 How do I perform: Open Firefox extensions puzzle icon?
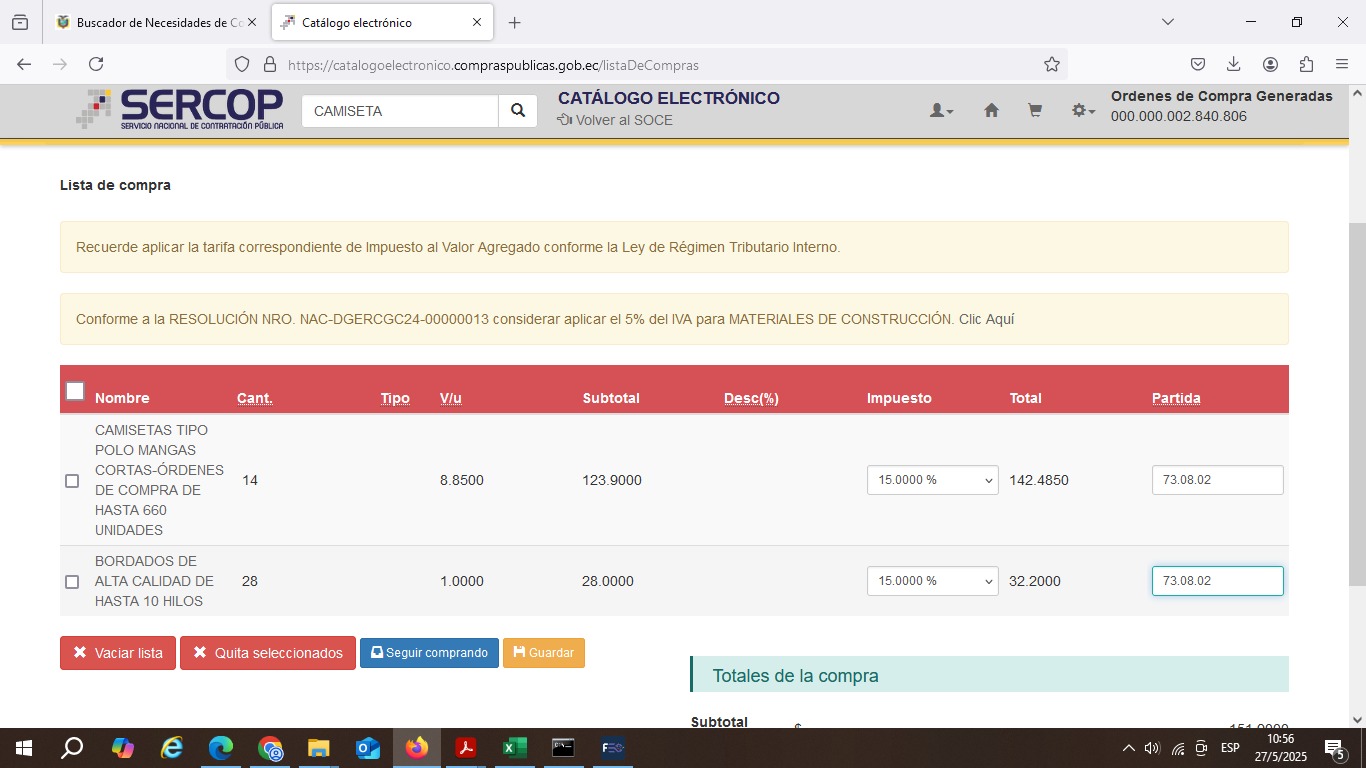(x=1306, y=64)
